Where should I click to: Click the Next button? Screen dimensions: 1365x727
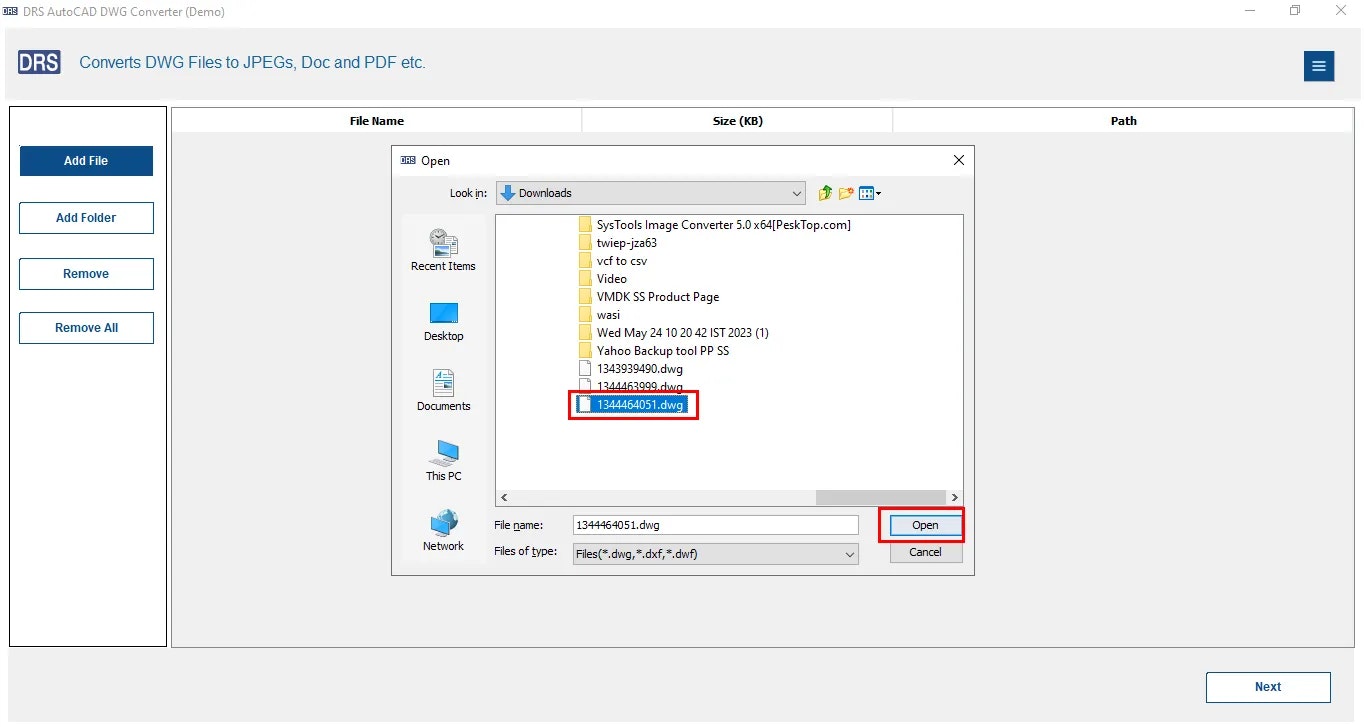coord(1267,687)
